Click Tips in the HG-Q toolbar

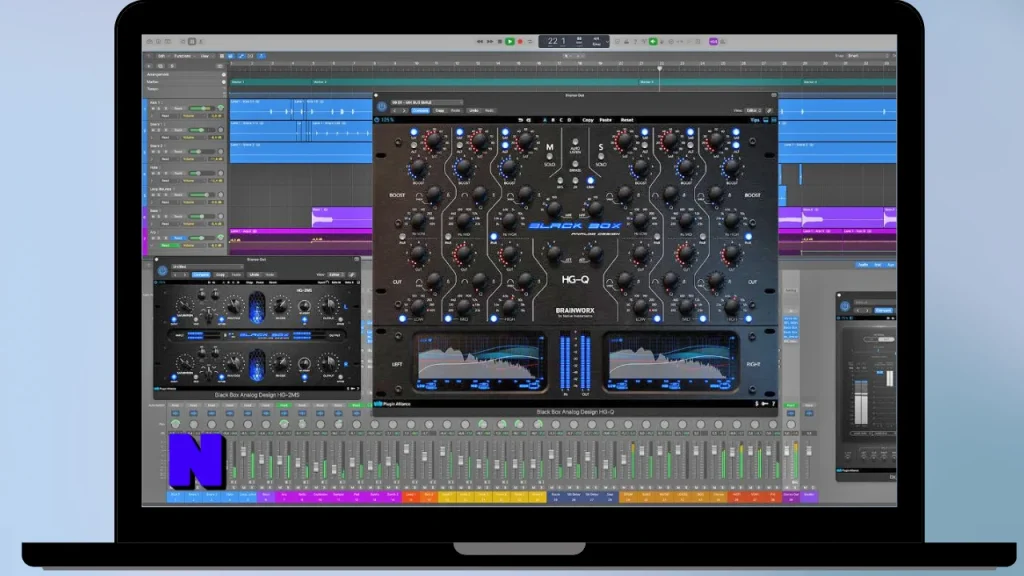pyautogui.click(x=754, y=120)
